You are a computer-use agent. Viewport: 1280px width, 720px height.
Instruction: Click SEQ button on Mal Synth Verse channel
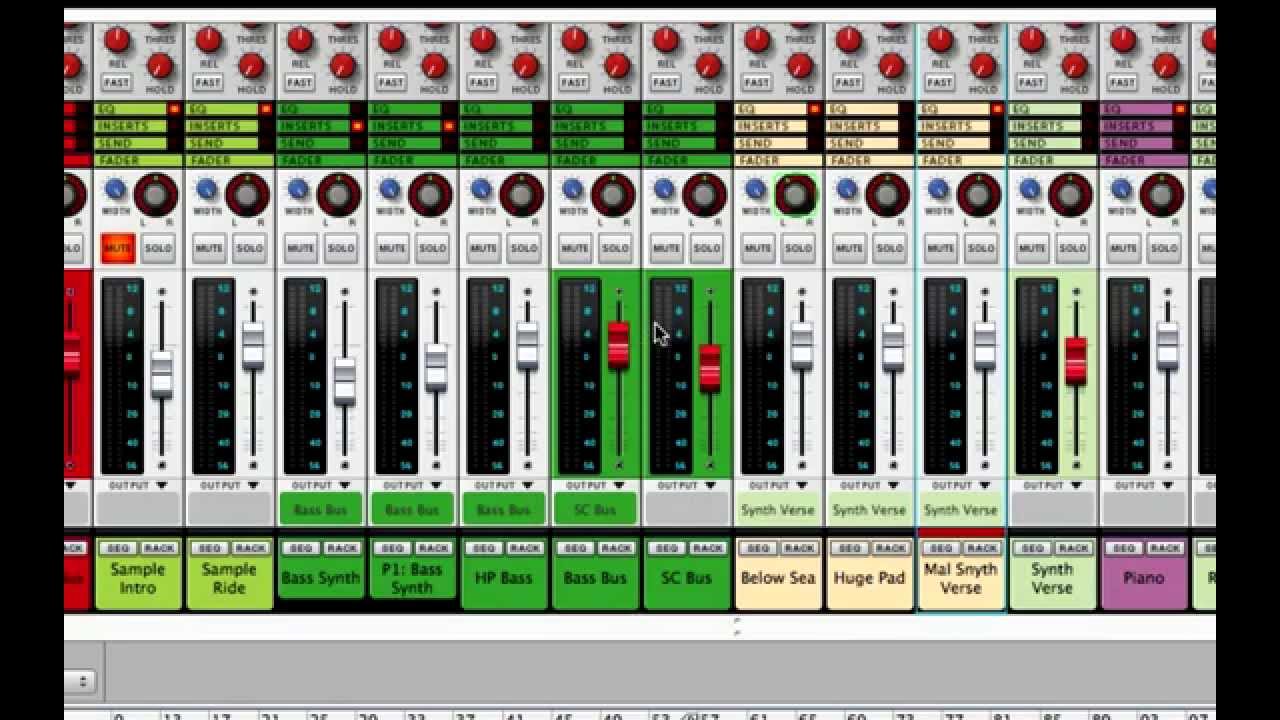(941, 548)
